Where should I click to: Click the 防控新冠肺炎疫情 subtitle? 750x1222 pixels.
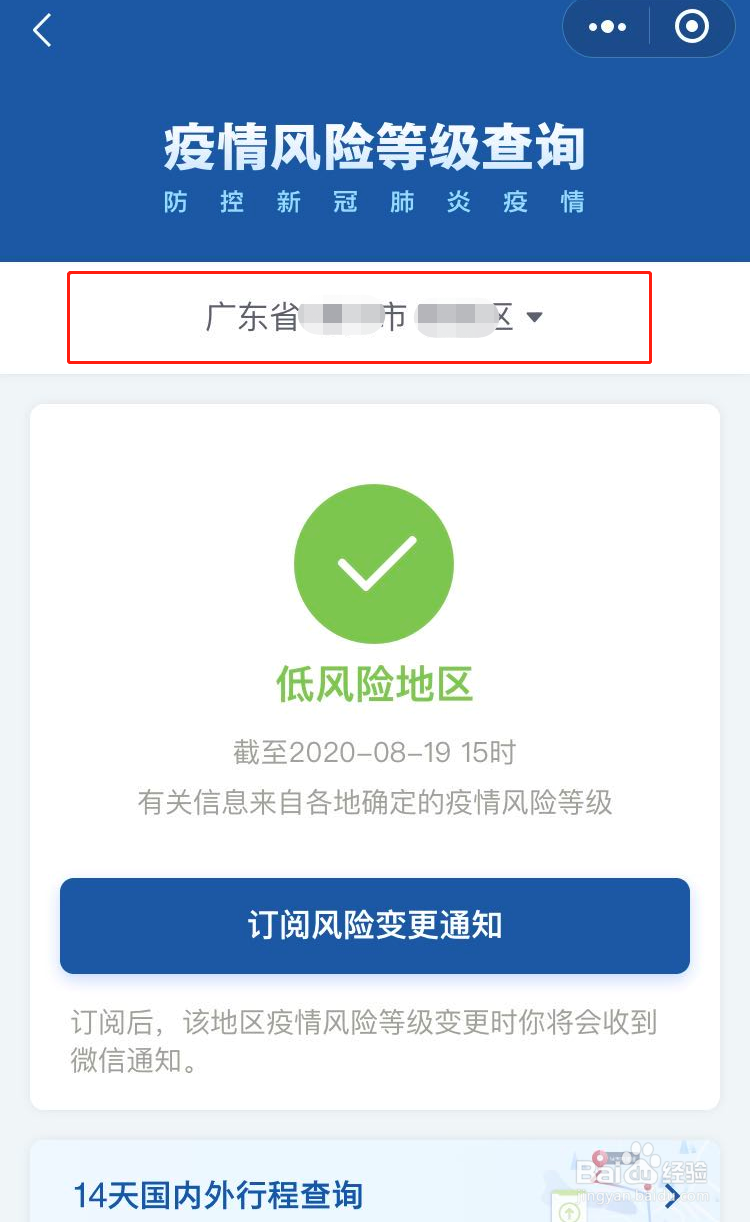(x=374, y=202)
